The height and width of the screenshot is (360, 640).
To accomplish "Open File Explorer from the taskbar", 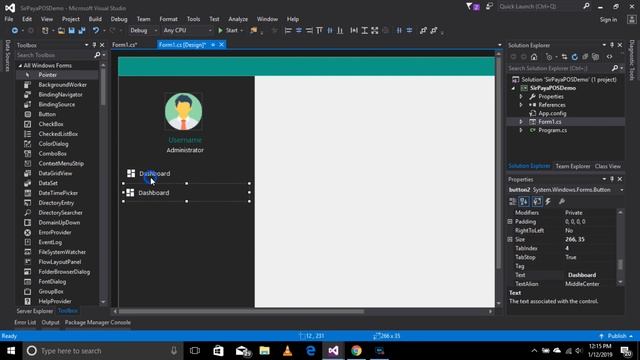I will 264,351.
